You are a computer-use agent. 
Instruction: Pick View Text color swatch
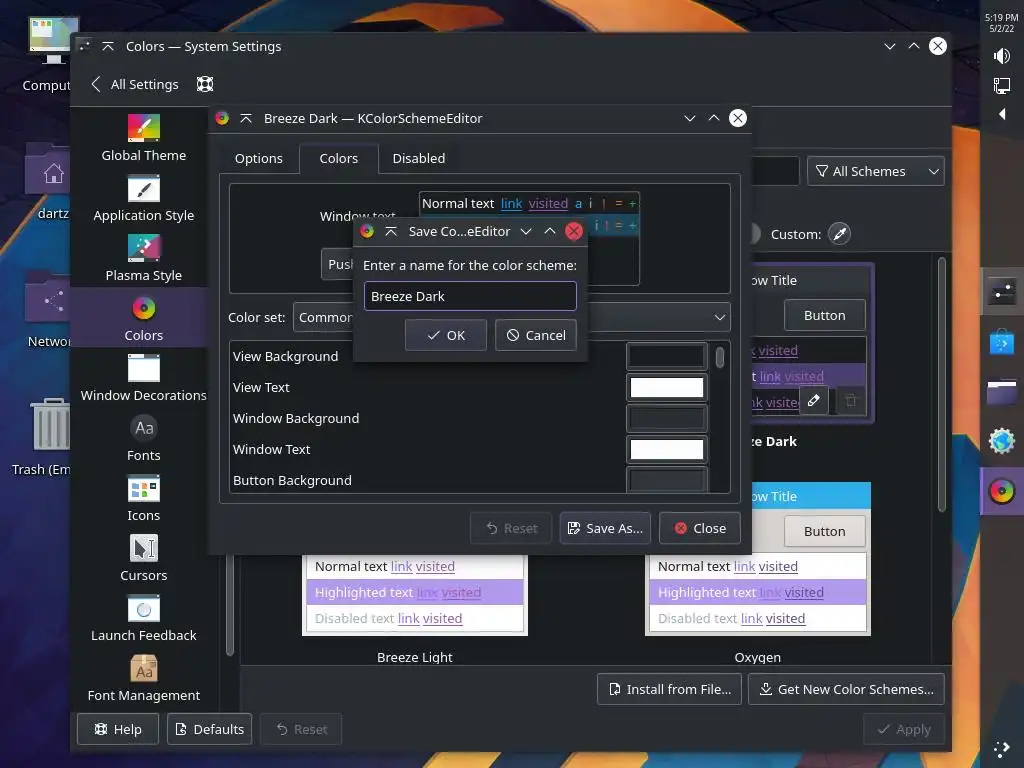tap(667, 387)
